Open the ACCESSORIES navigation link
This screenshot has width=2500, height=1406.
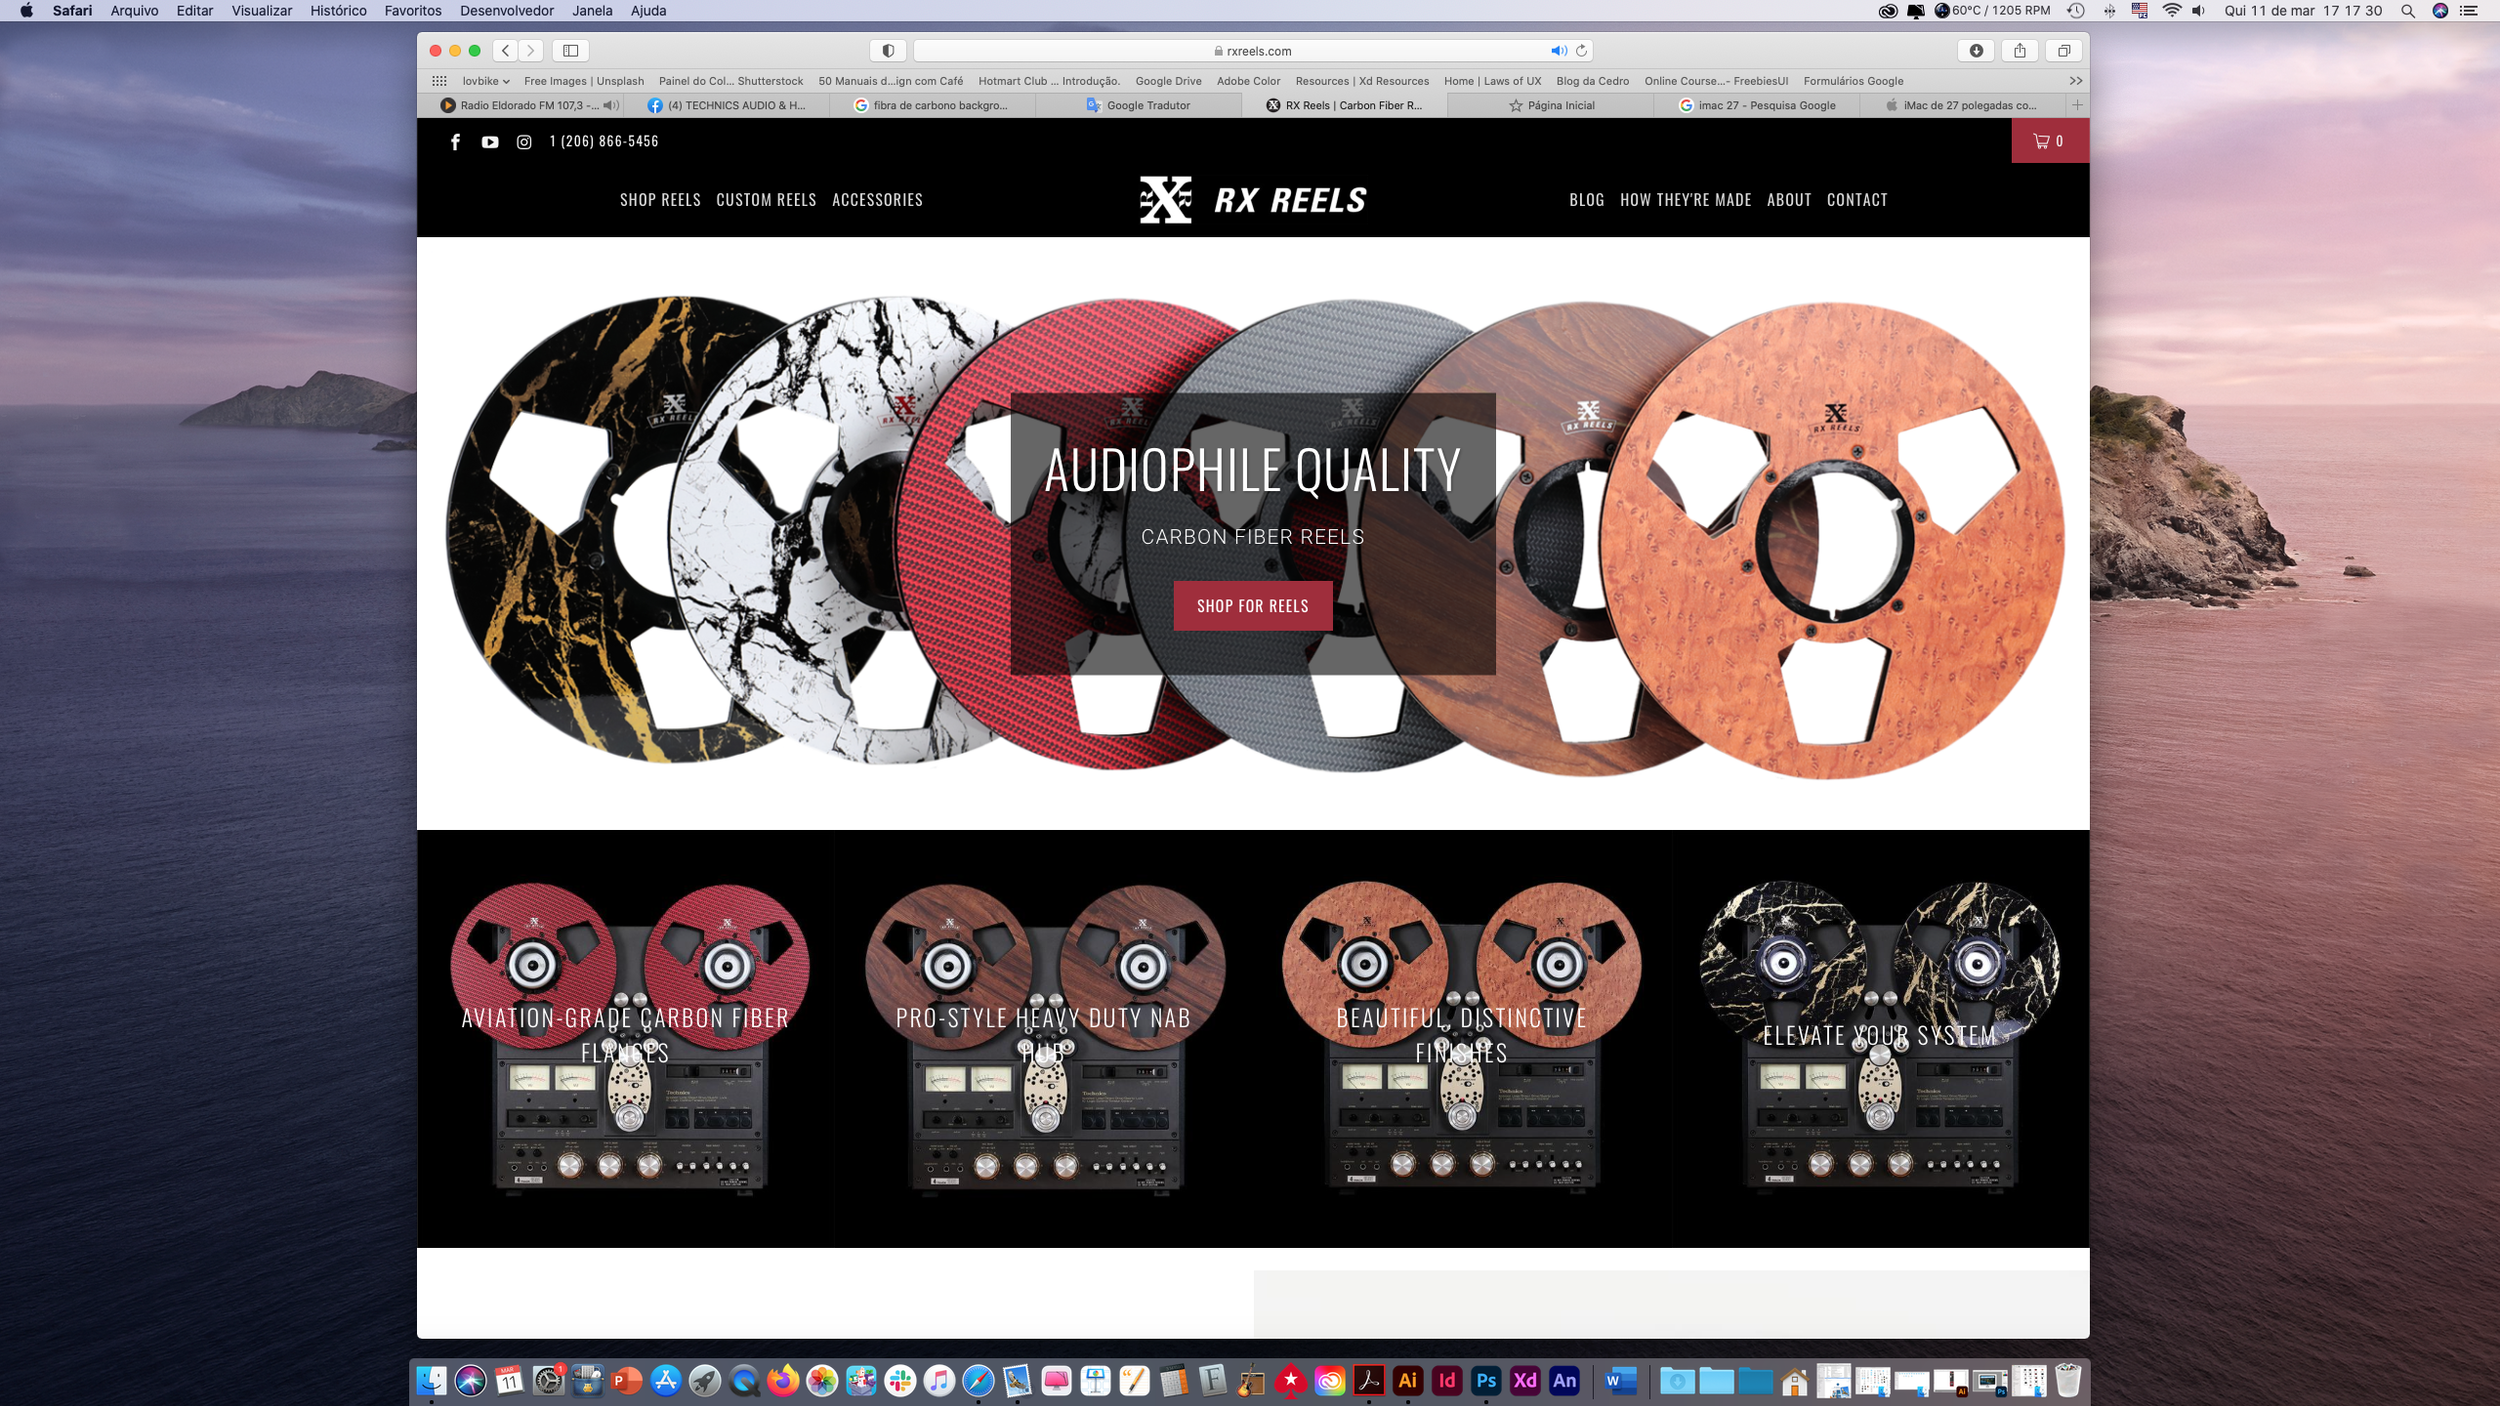877,200
